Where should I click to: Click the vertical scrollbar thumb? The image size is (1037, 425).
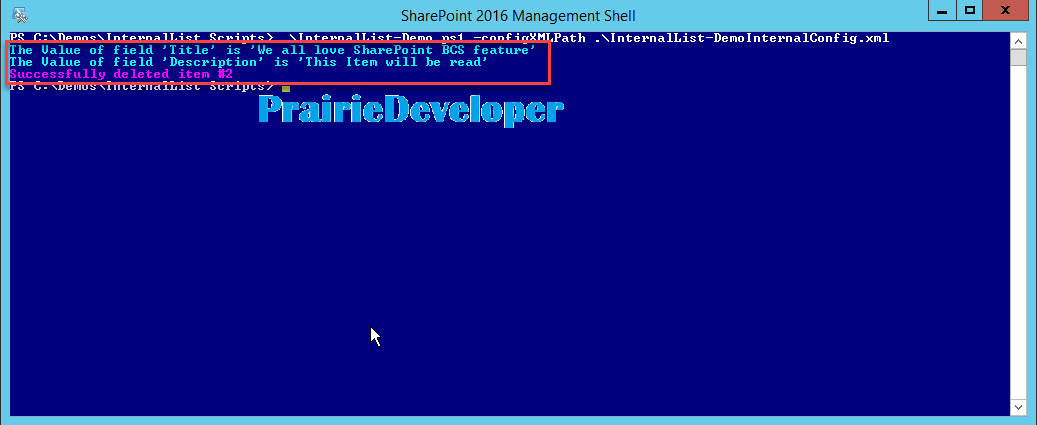tap(1018, 58)
